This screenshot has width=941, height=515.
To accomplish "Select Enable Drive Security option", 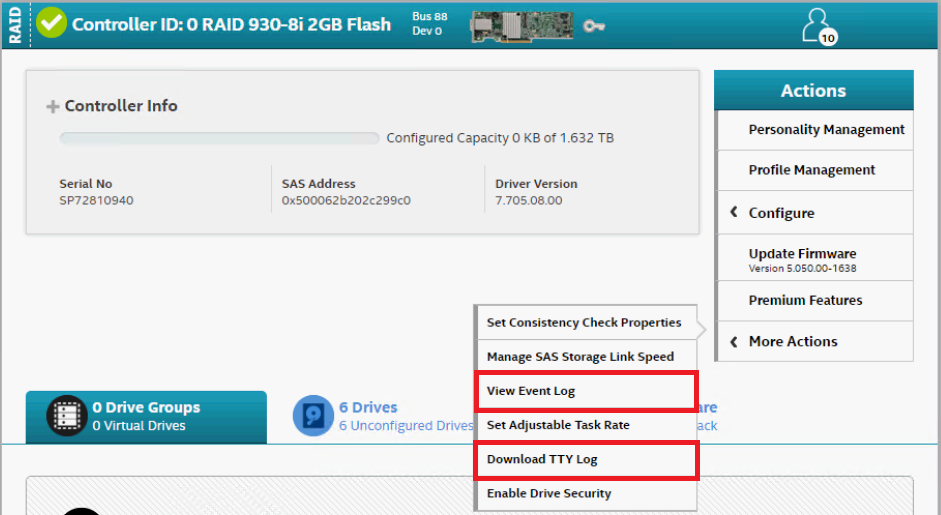I will pos(586,494).
